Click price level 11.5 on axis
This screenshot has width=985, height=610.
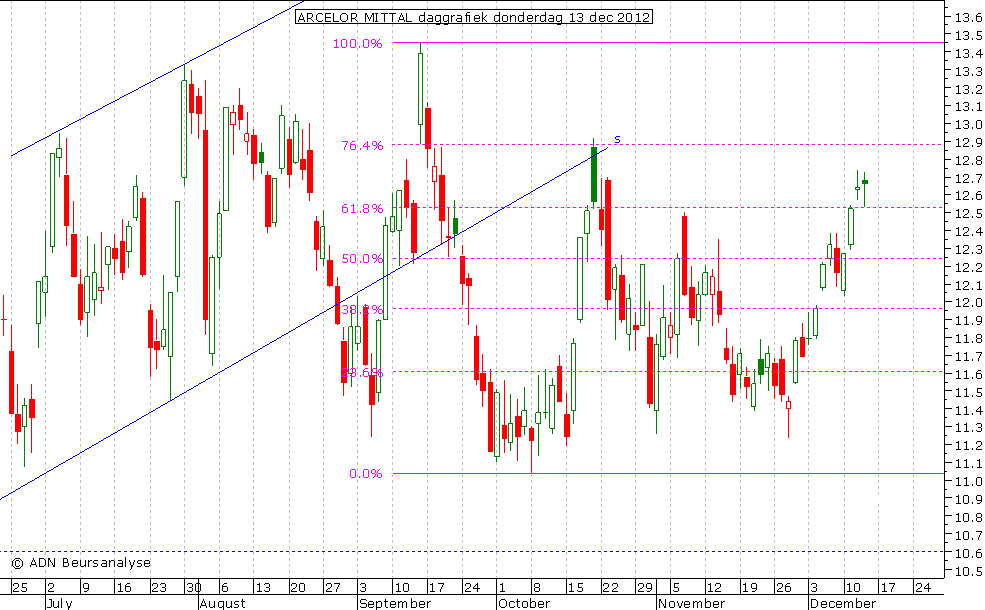968,393
